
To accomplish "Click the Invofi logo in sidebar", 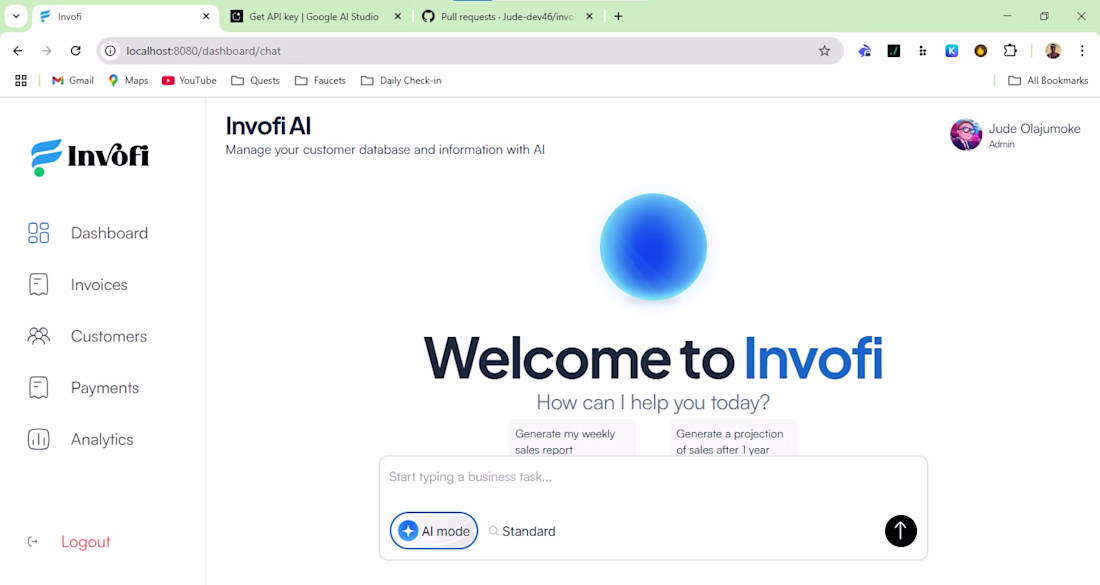I will click(90, 156).
